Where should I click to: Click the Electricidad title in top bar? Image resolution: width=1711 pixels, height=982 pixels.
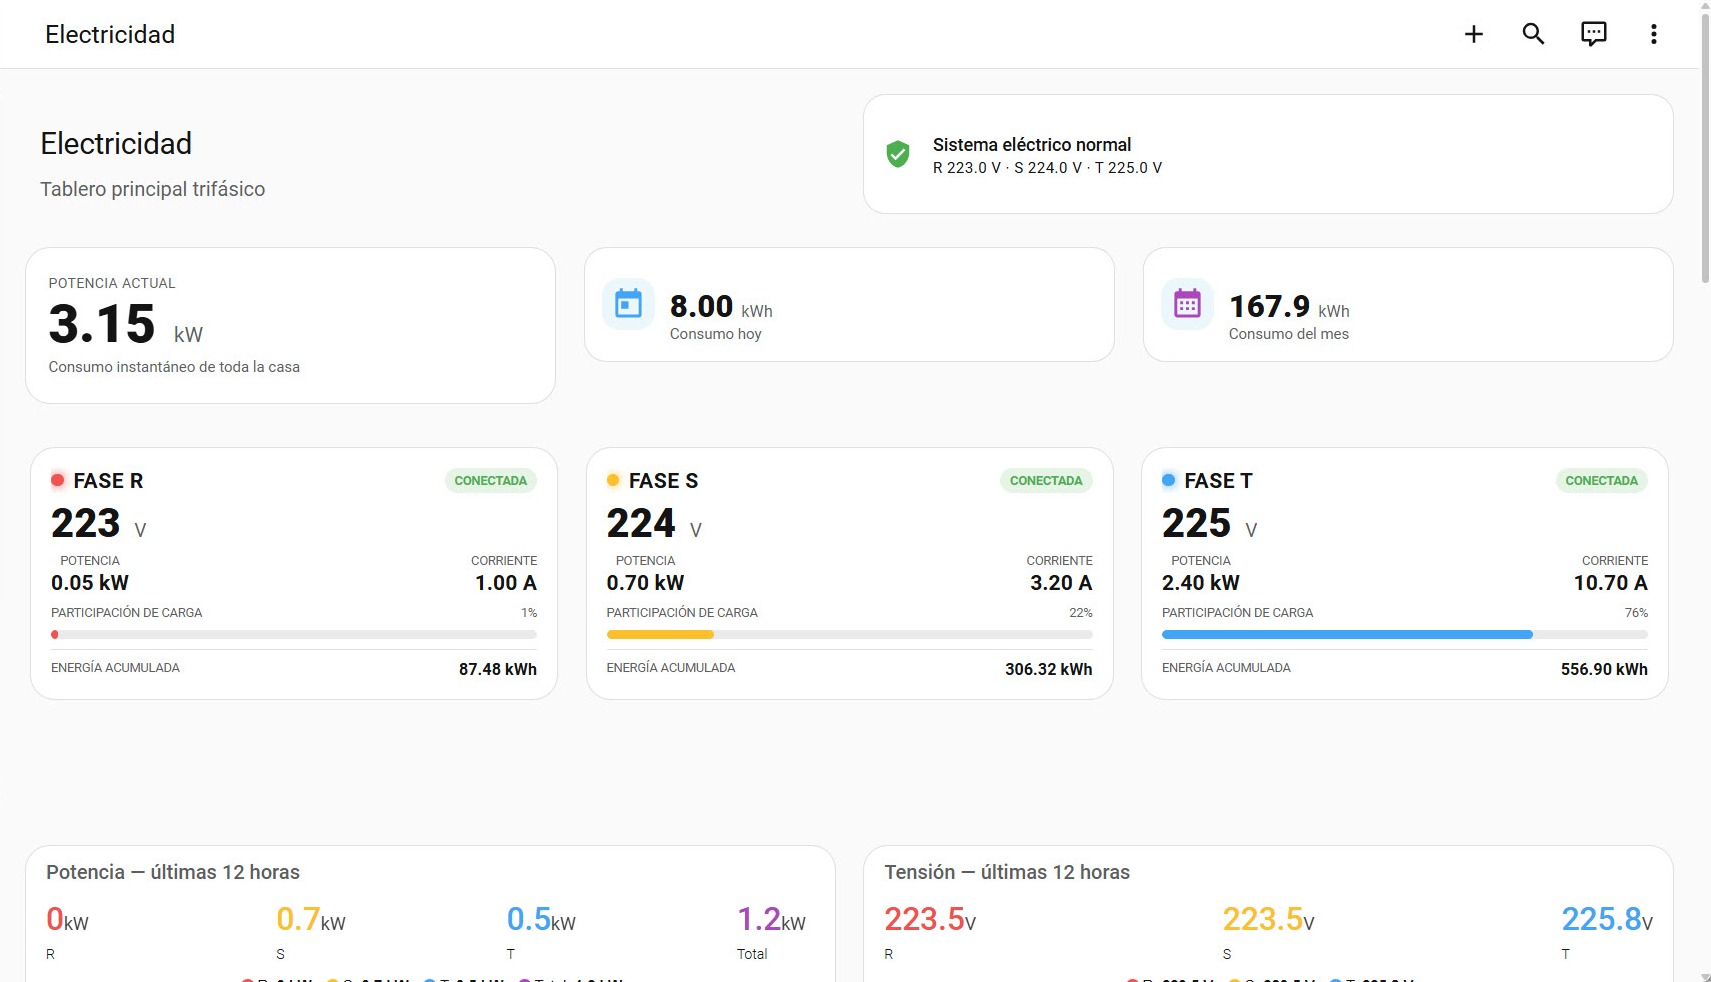110,34
